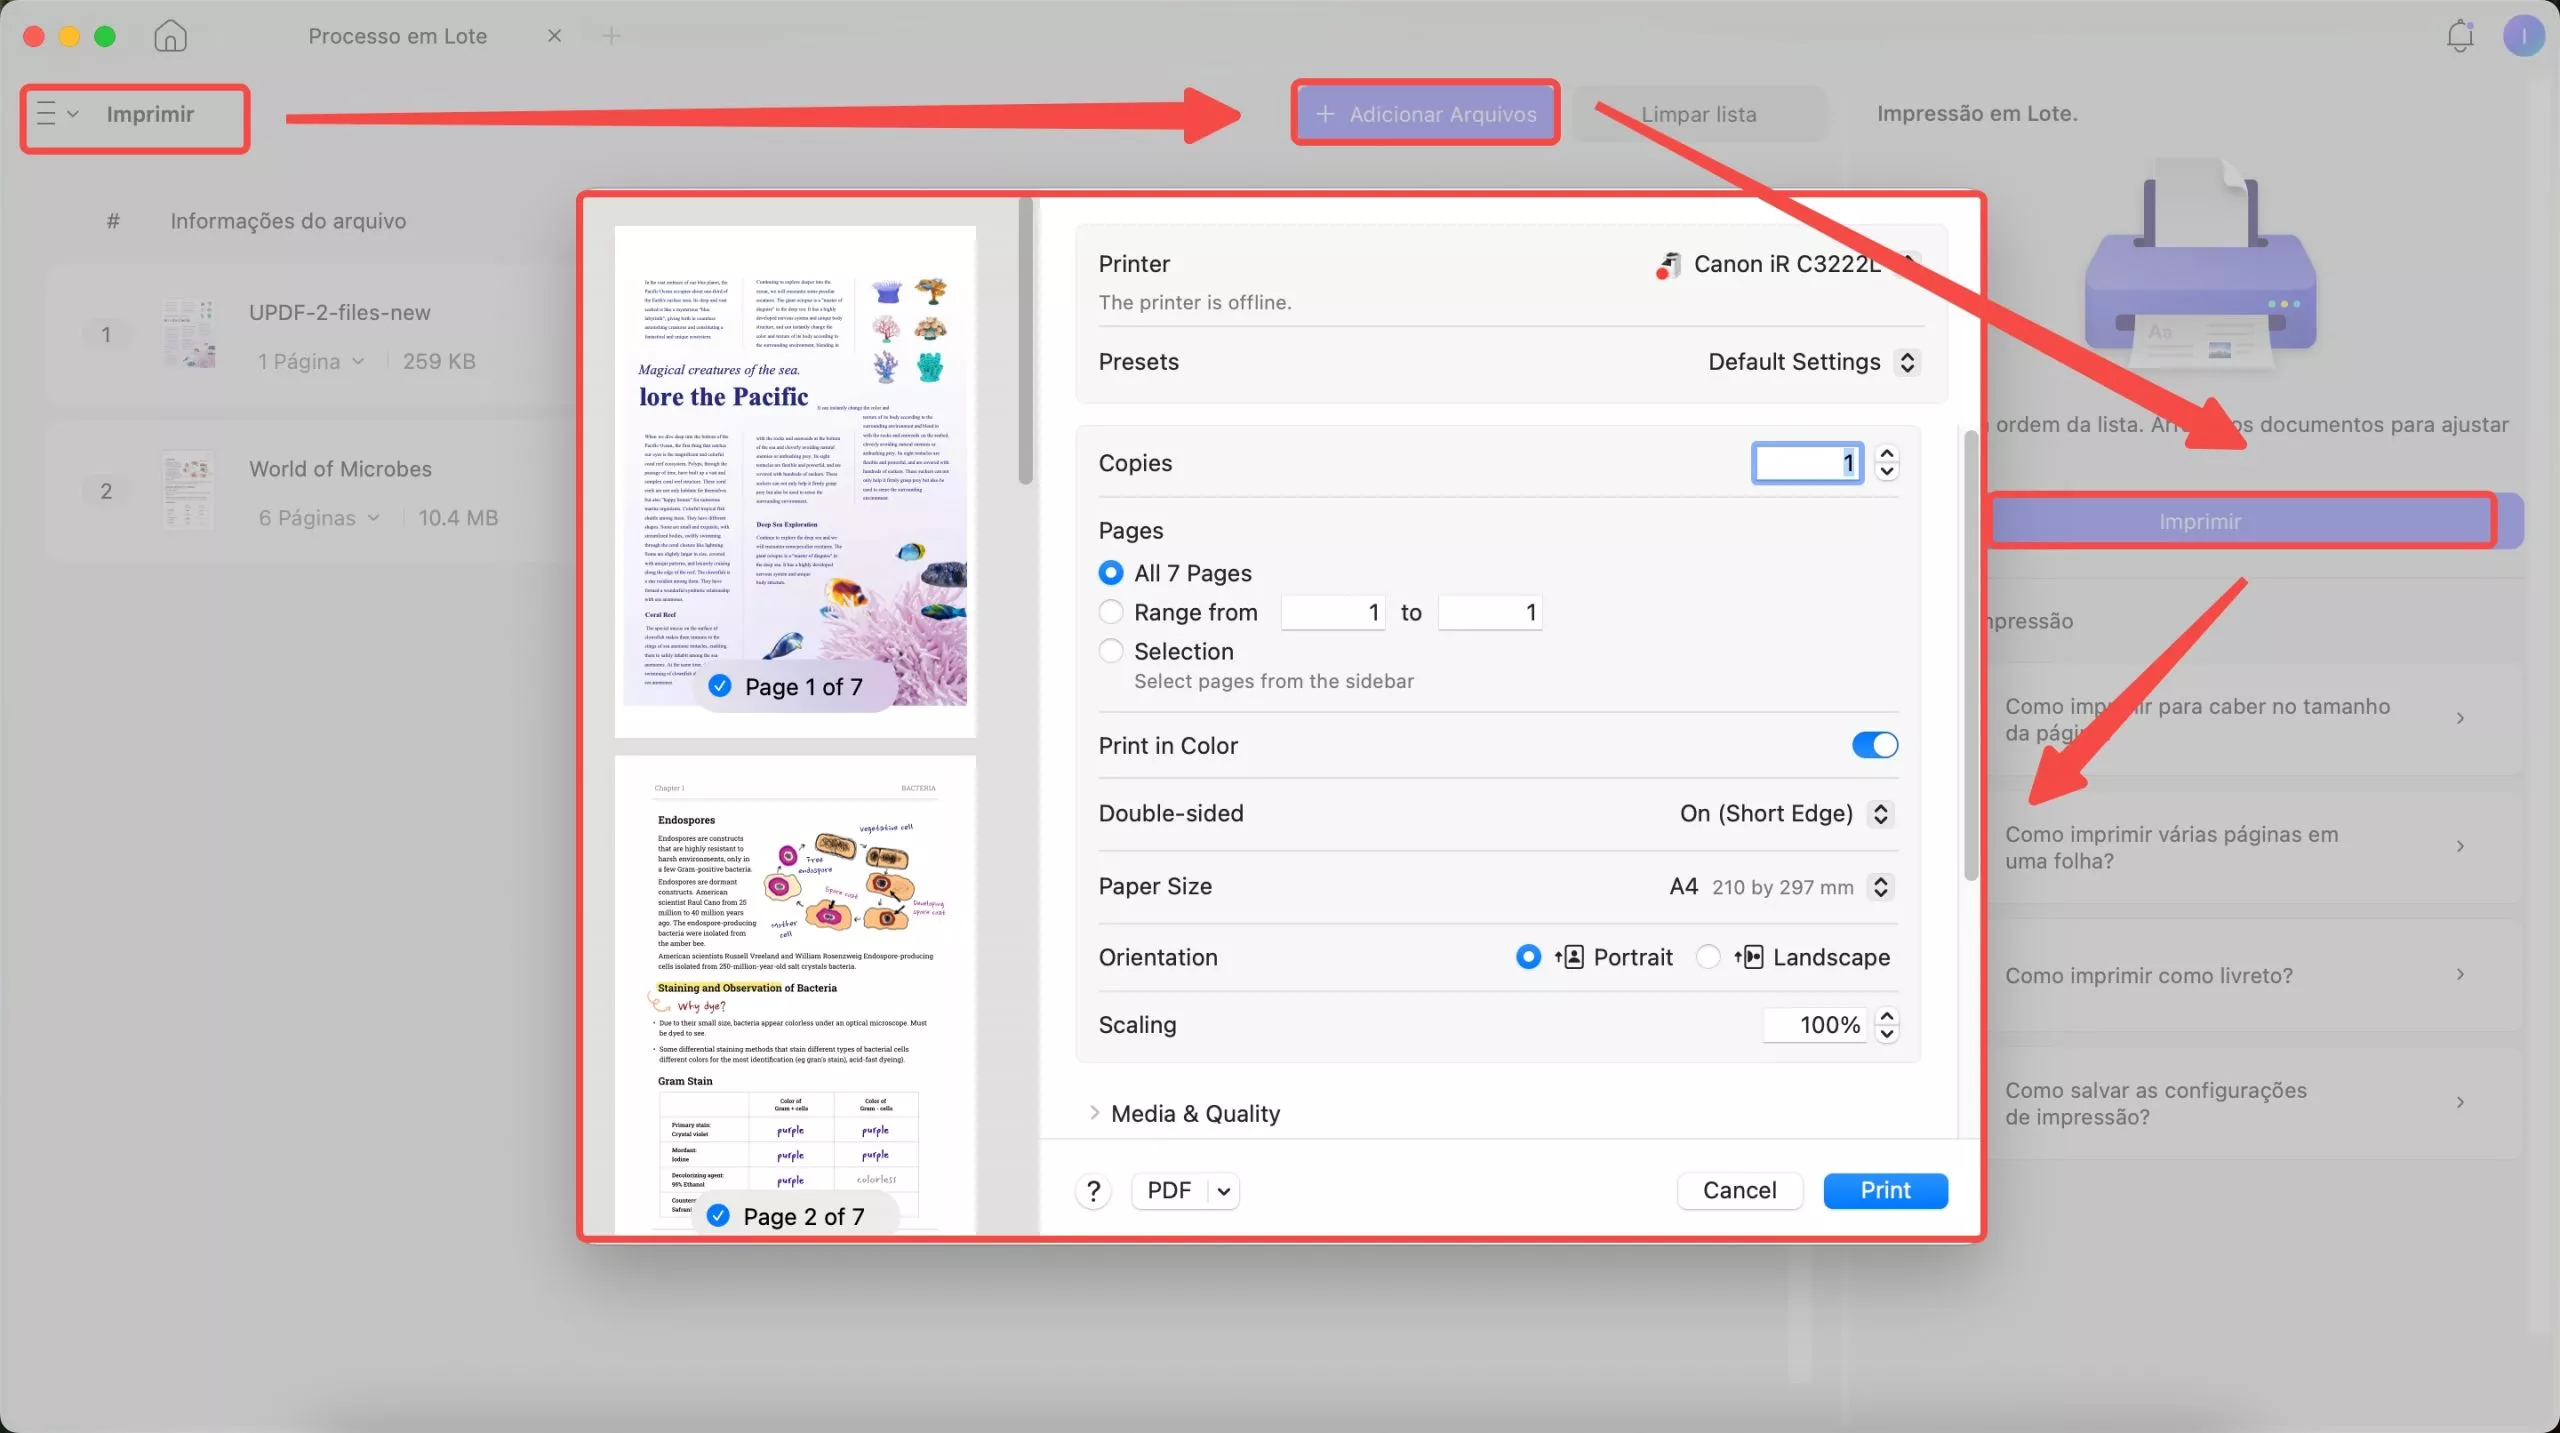This screenshot has height=1433, width=2560.
Task: Select All 7 Pages radio button
Action: pos(1110,573)
